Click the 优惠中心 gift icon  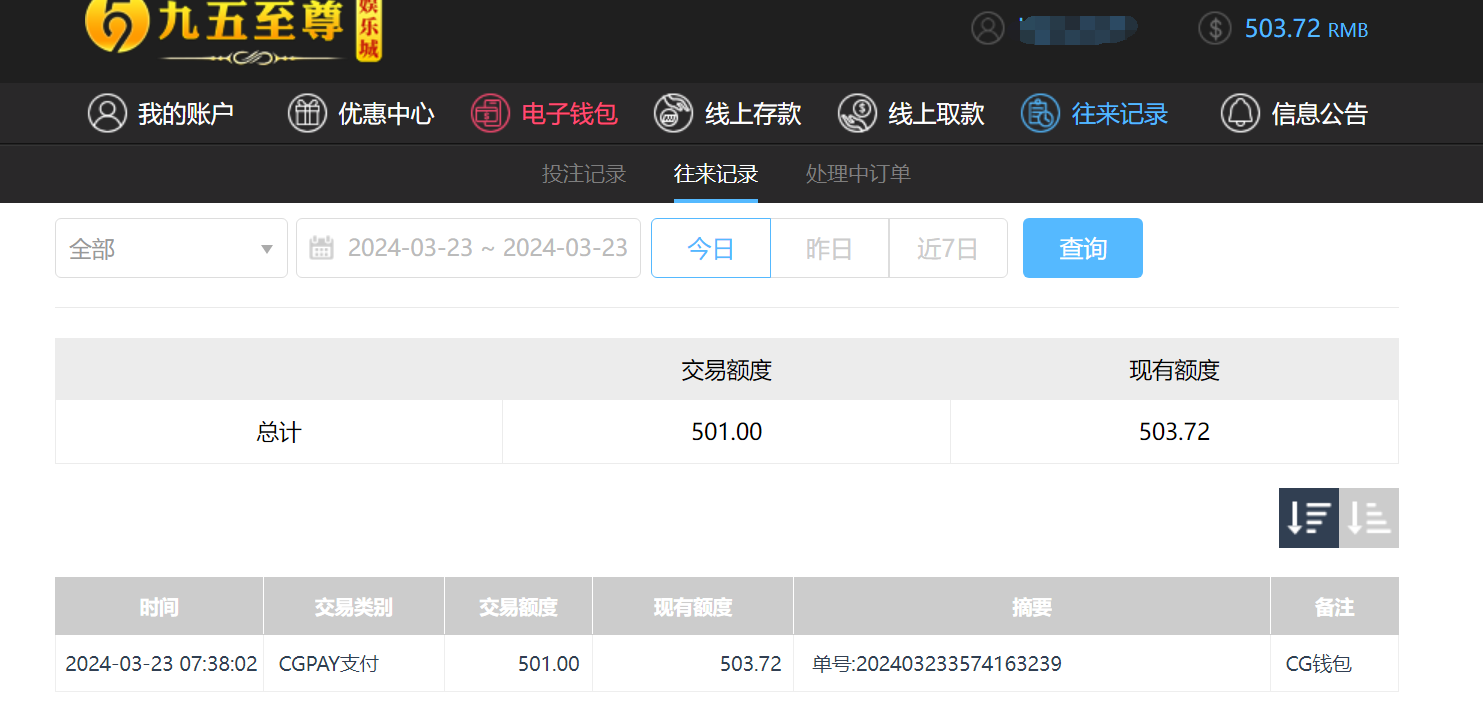[307, 113]
